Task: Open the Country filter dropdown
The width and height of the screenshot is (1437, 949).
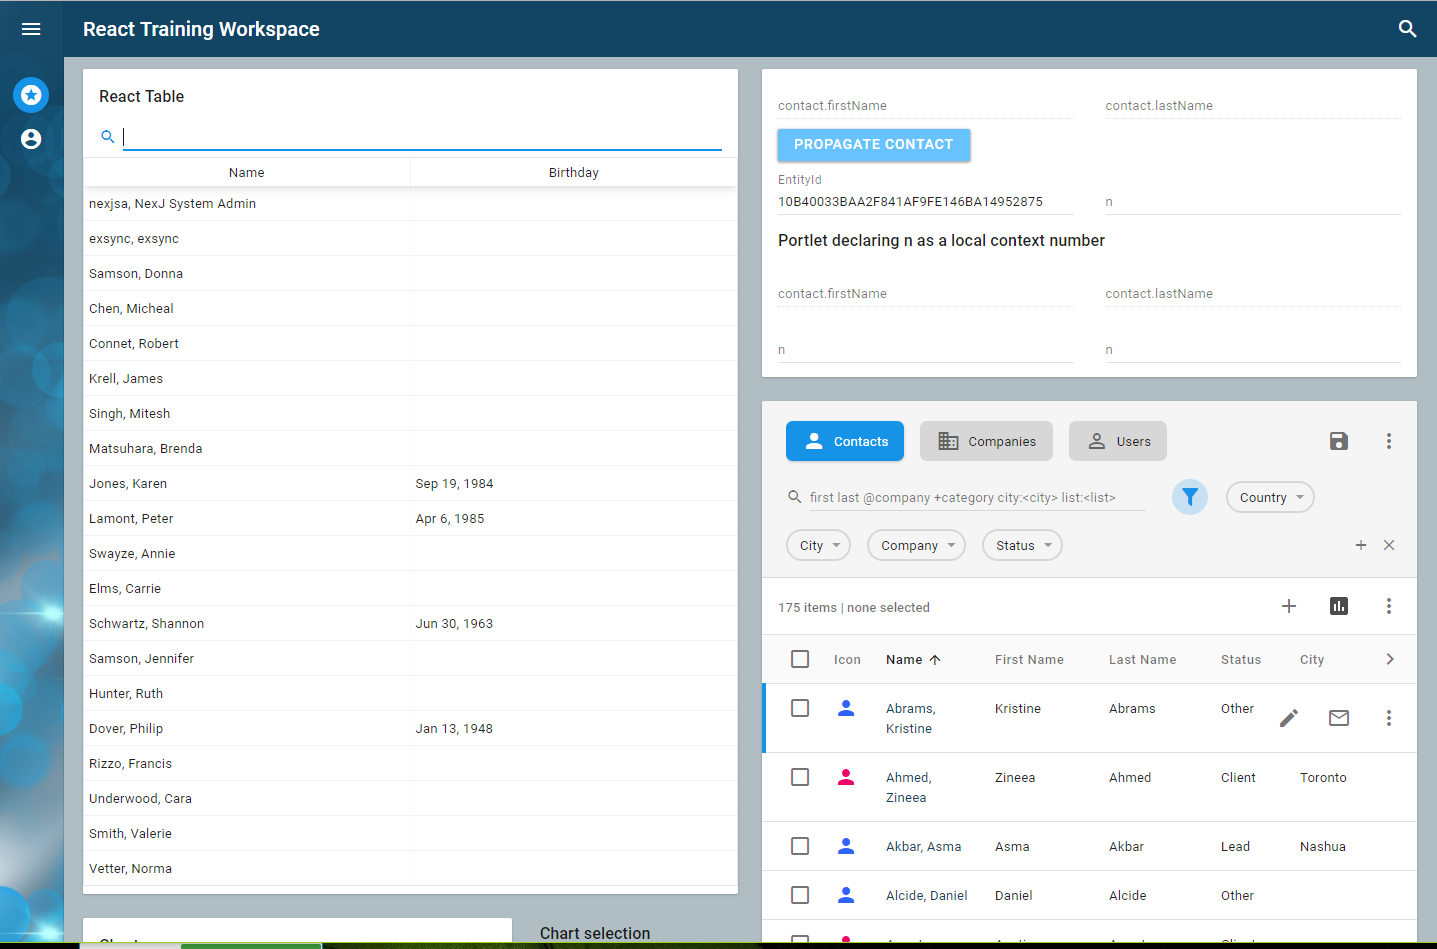Action: pos(1269,497)
